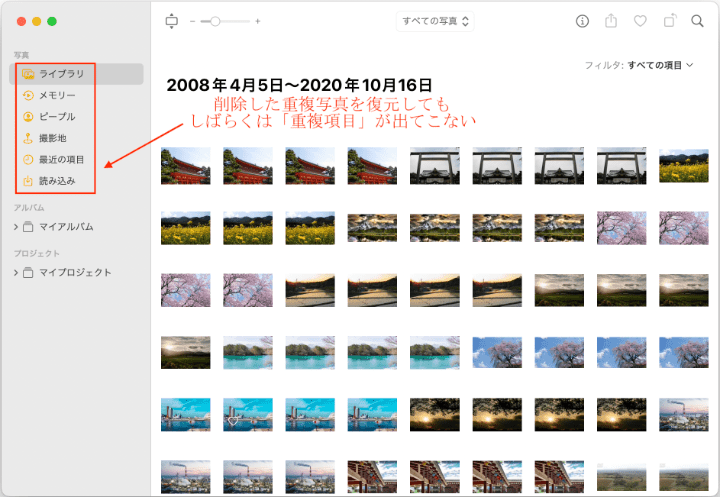Select the ピープル icon in sidebar
The height and width of the screenshot is (497, 720).
pyautogui.click(x=28, y=117)
